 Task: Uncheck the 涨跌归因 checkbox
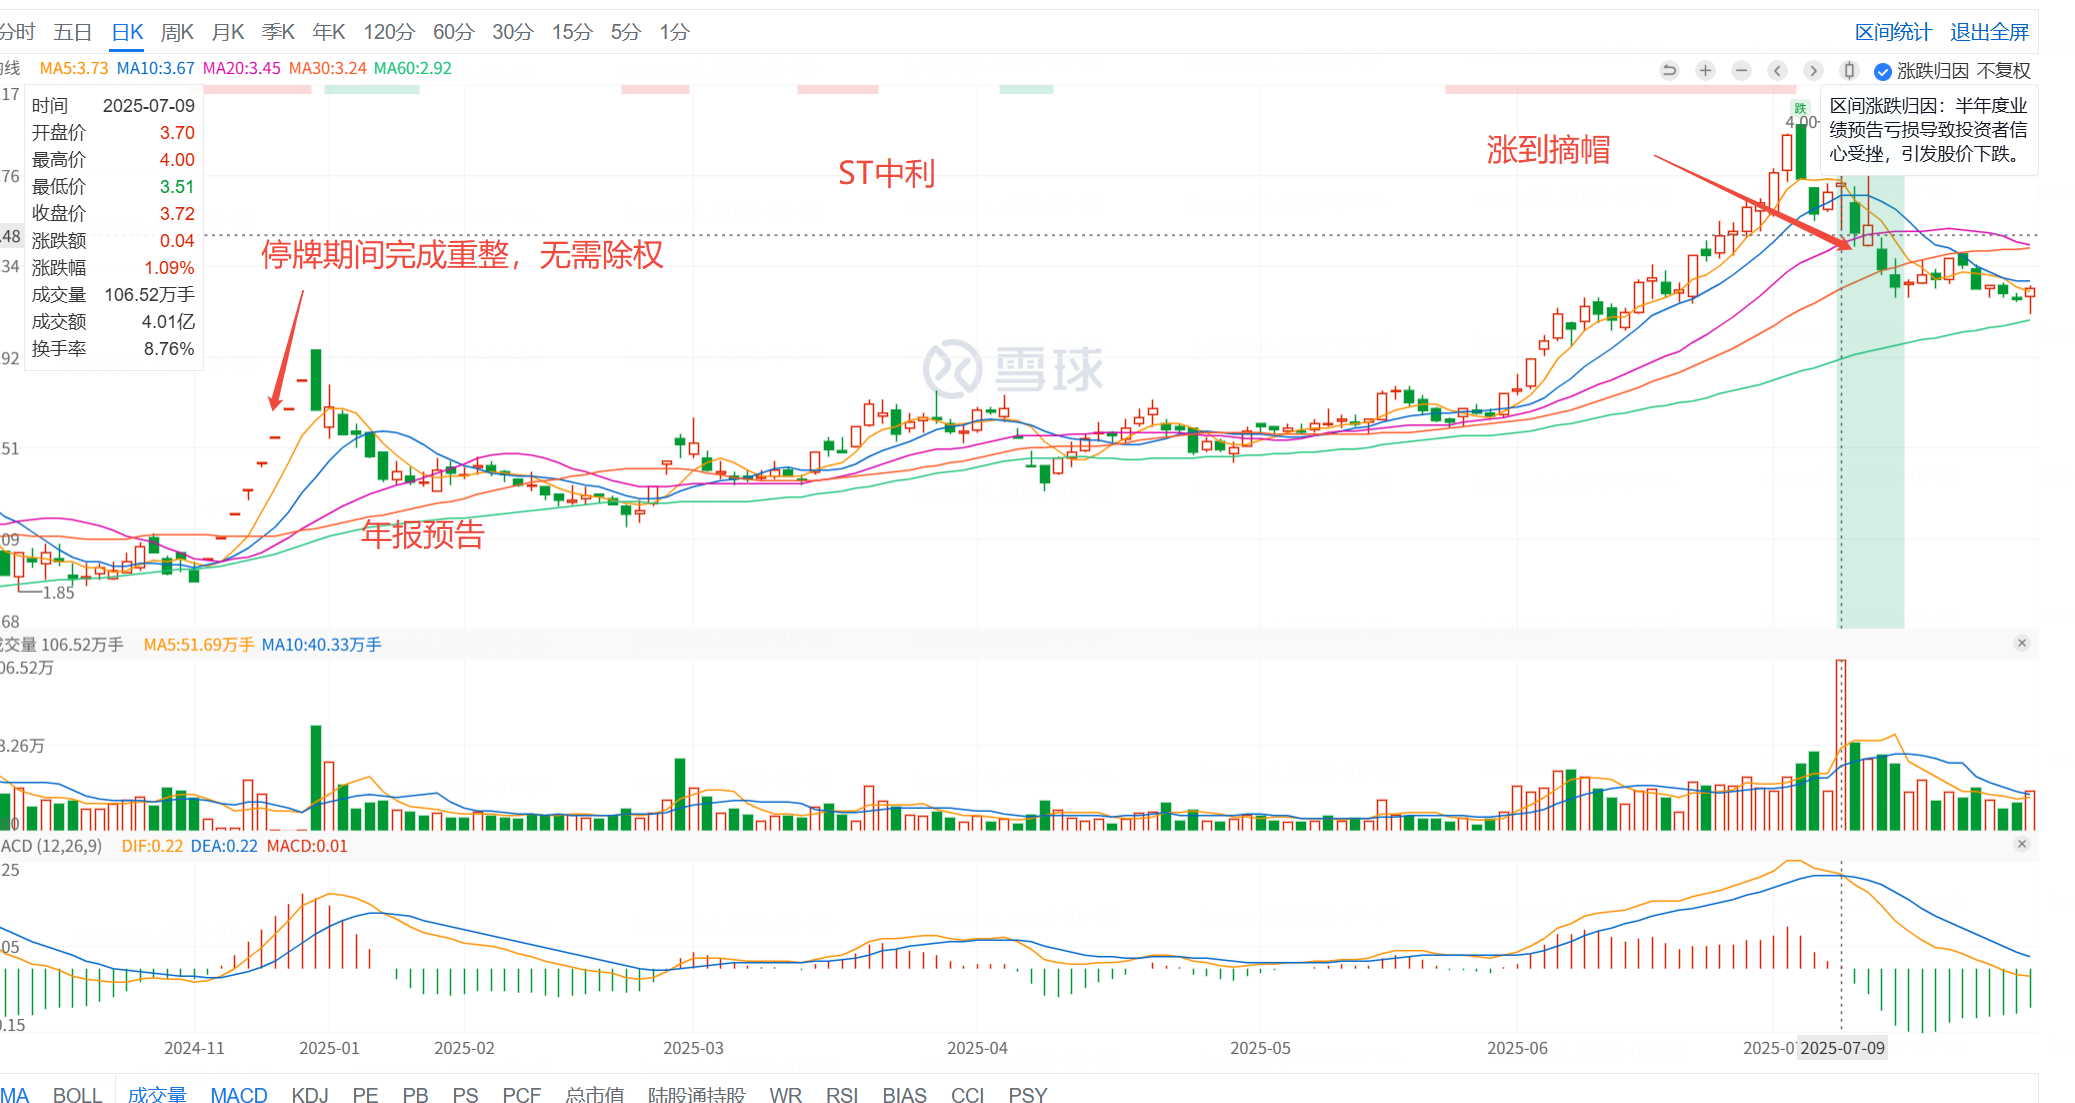(1882, 71)
